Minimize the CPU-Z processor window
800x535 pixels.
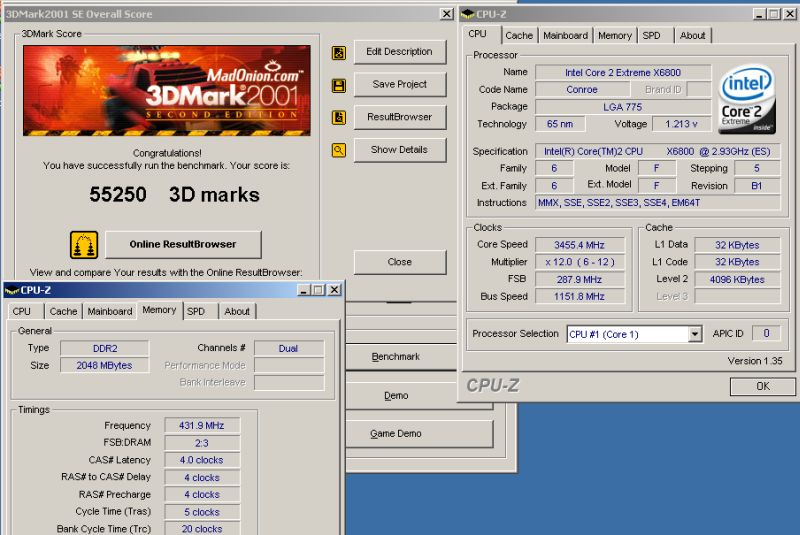[x=759, y=14]
